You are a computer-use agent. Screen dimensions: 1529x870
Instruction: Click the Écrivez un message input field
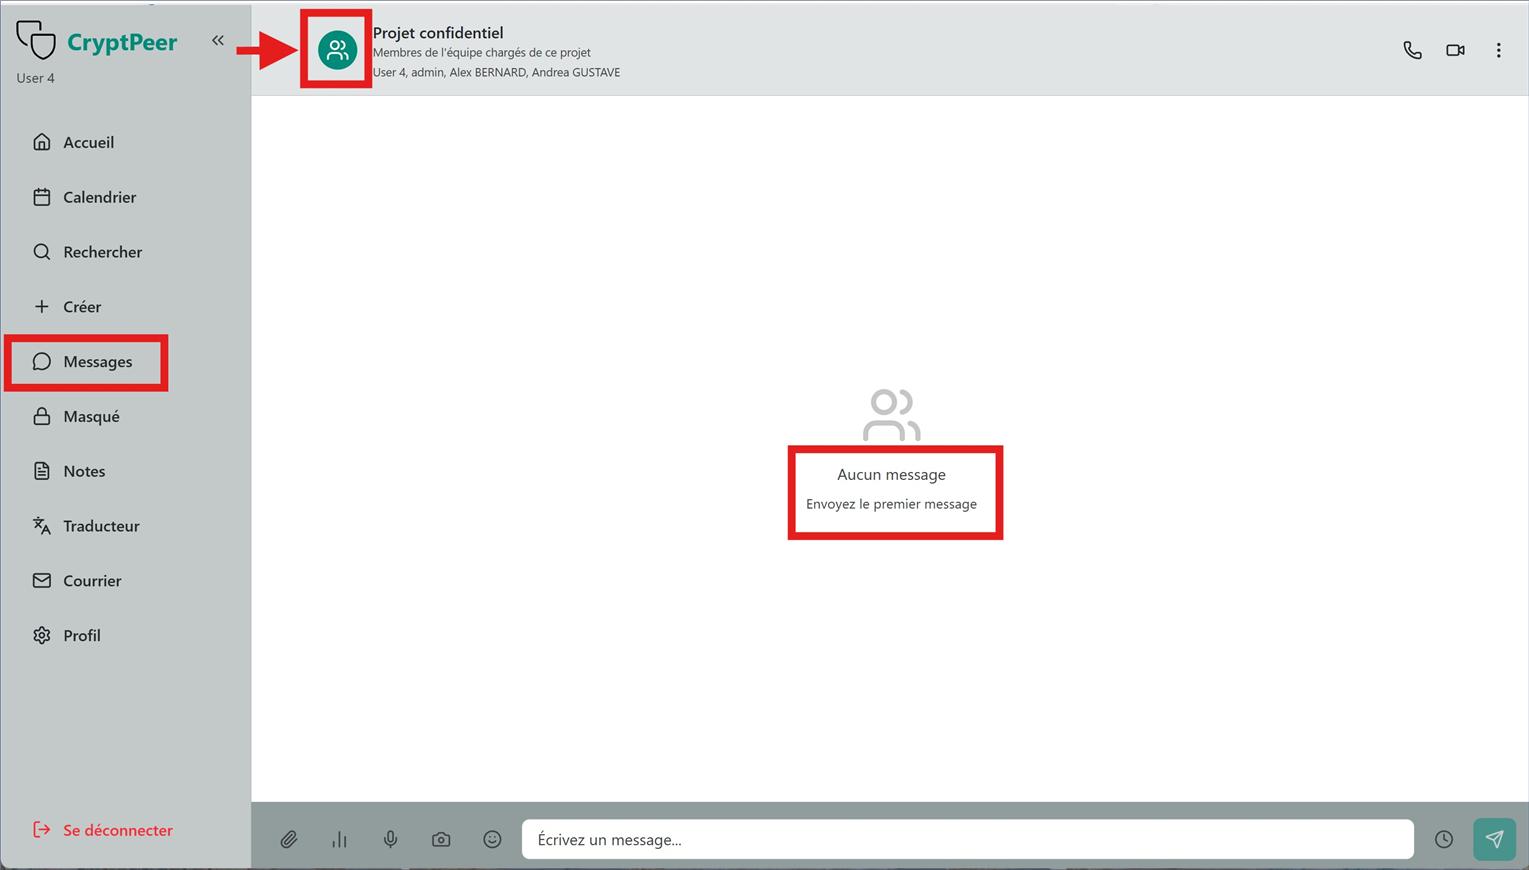(966, 839)
